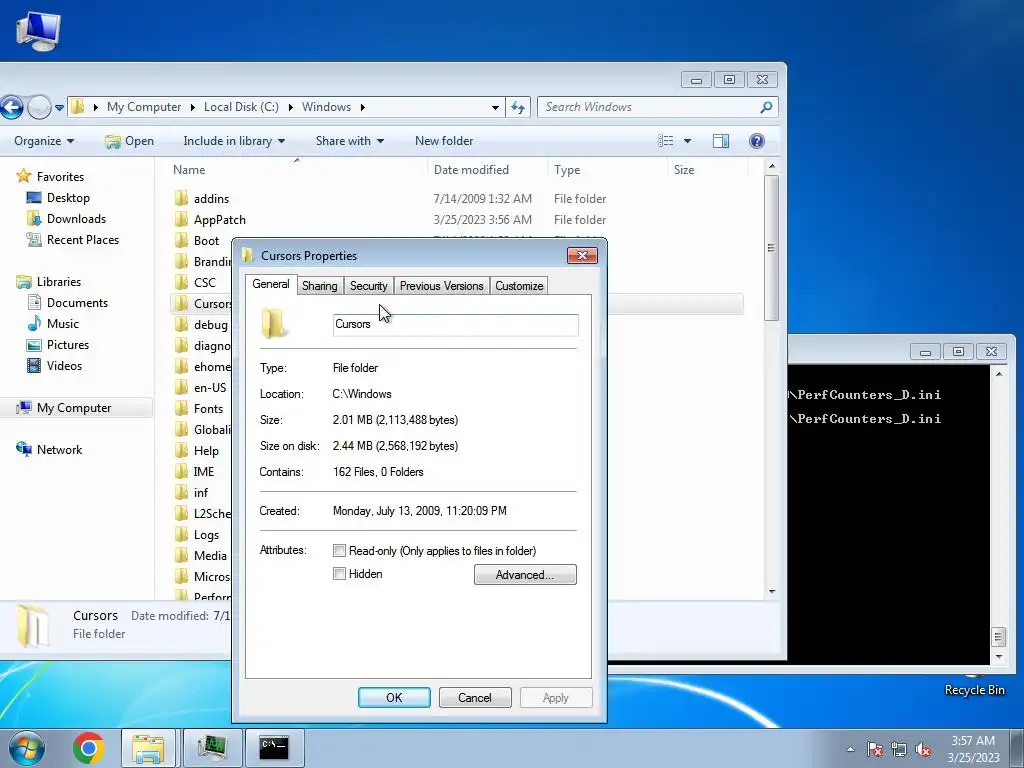Click the volume icon in system tray

coord(923,750)
